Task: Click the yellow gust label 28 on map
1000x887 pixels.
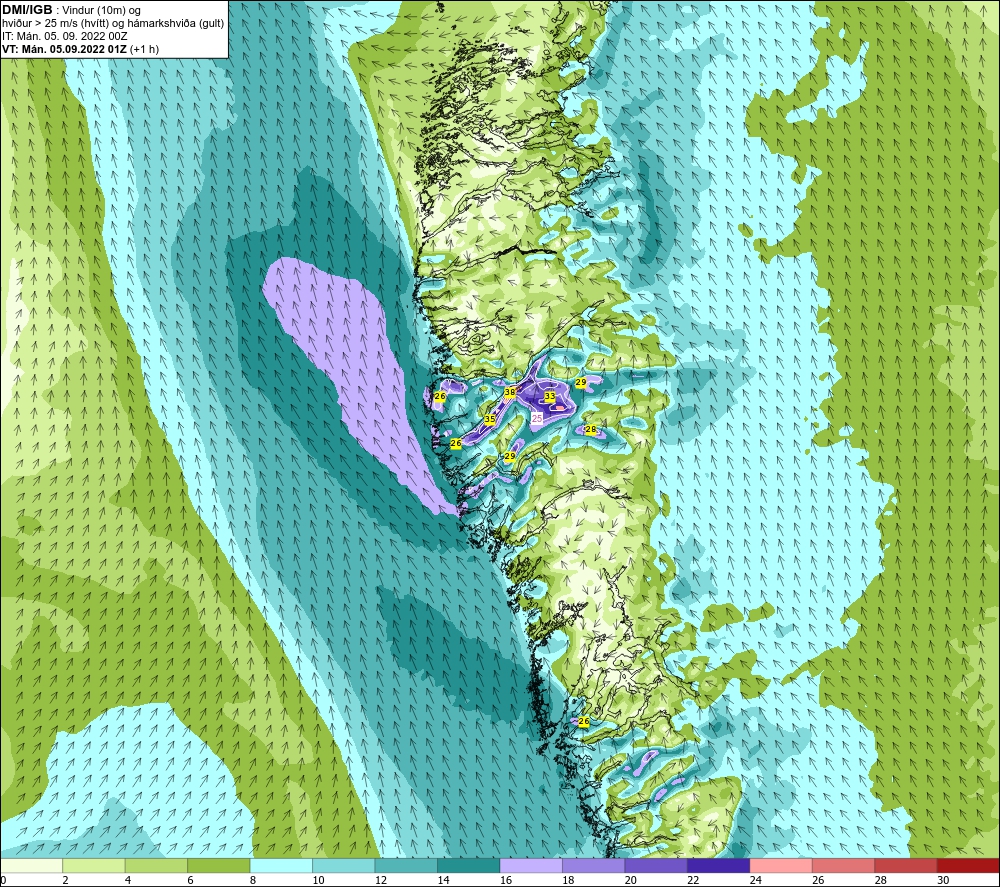Action: coord(591,429)
